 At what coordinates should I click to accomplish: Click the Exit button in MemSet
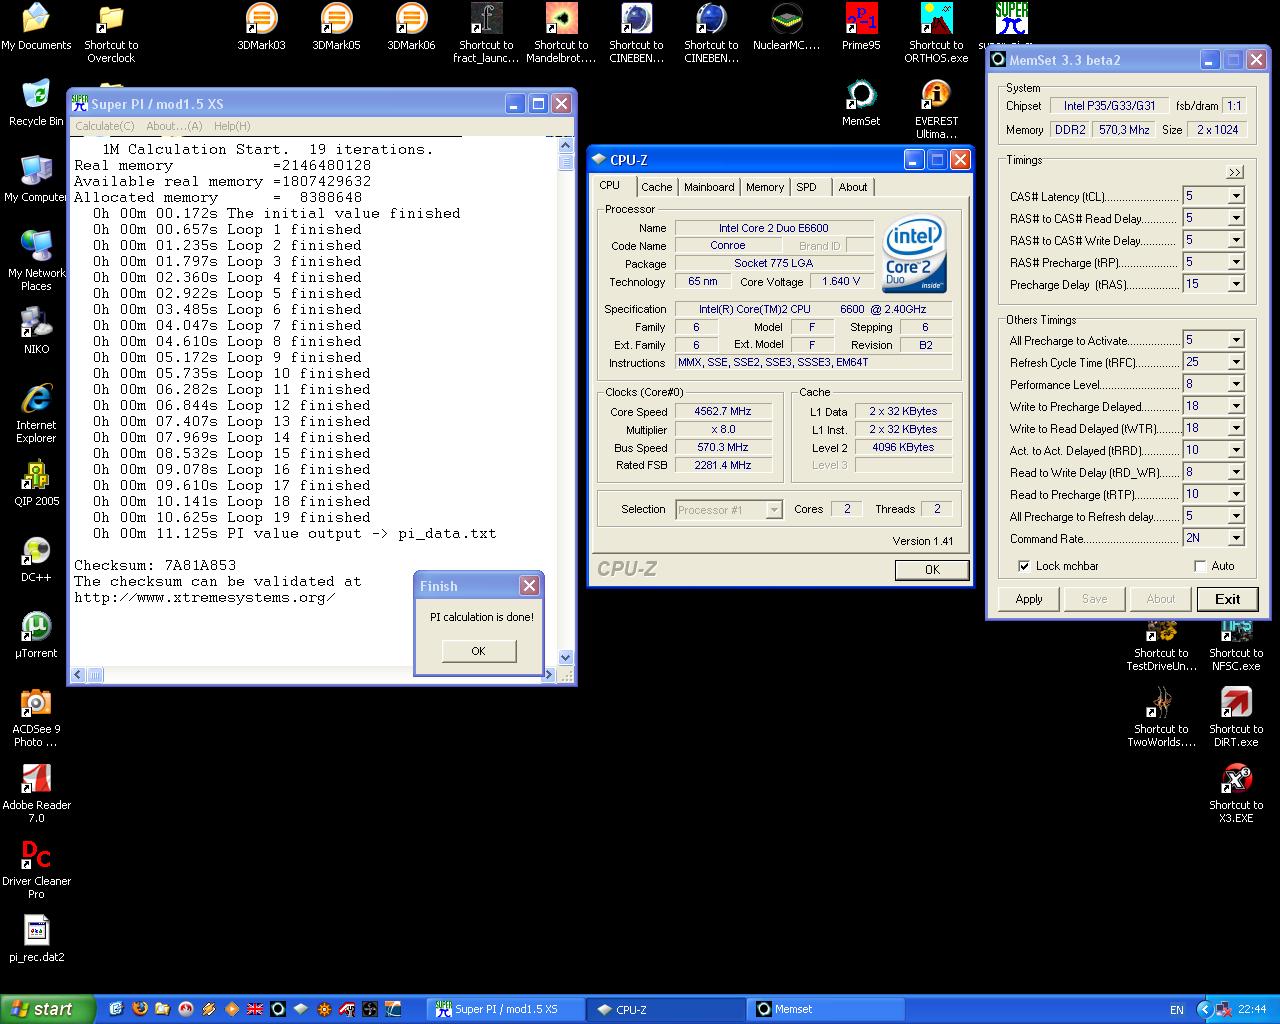coord(1228,599)
